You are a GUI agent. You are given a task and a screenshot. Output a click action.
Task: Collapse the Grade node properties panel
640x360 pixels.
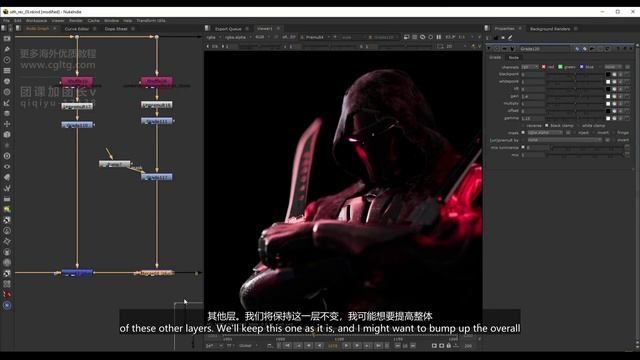(489, 49)
